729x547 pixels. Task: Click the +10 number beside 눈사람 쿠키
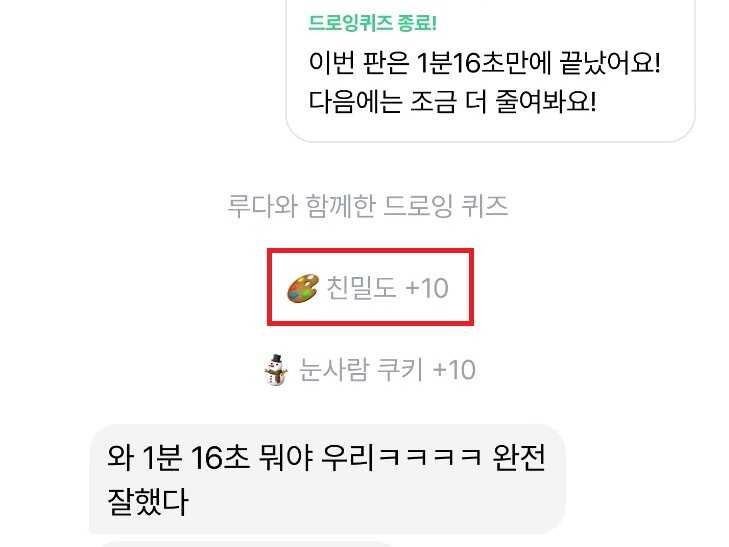coord(454,370)
